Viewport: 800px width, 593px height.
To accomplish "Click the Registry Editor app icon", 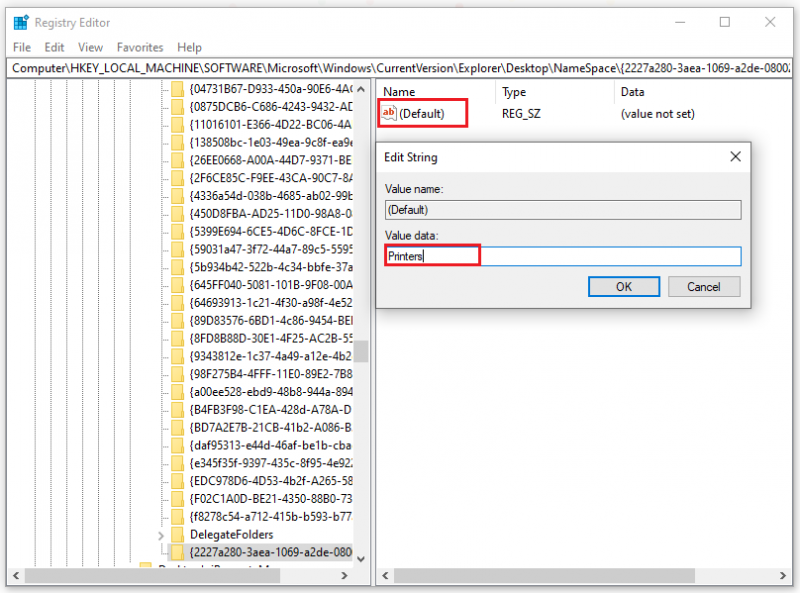I will pyautogui.click(x=21, y=22).
